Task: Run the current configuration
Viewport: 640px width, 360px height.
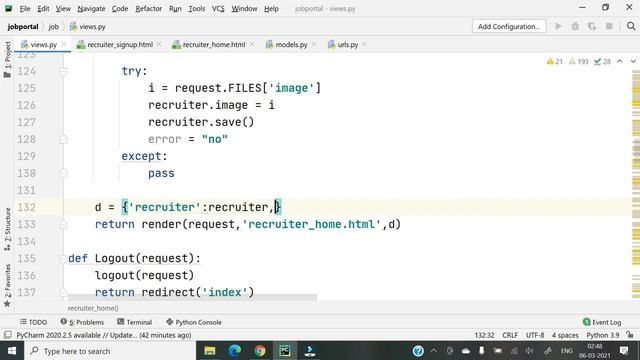Action: coord(558,26)
